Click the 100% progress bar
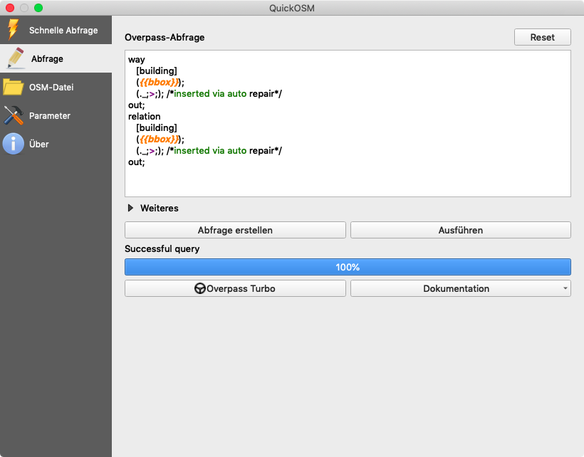Screen dimensions: 584x457 347,267
